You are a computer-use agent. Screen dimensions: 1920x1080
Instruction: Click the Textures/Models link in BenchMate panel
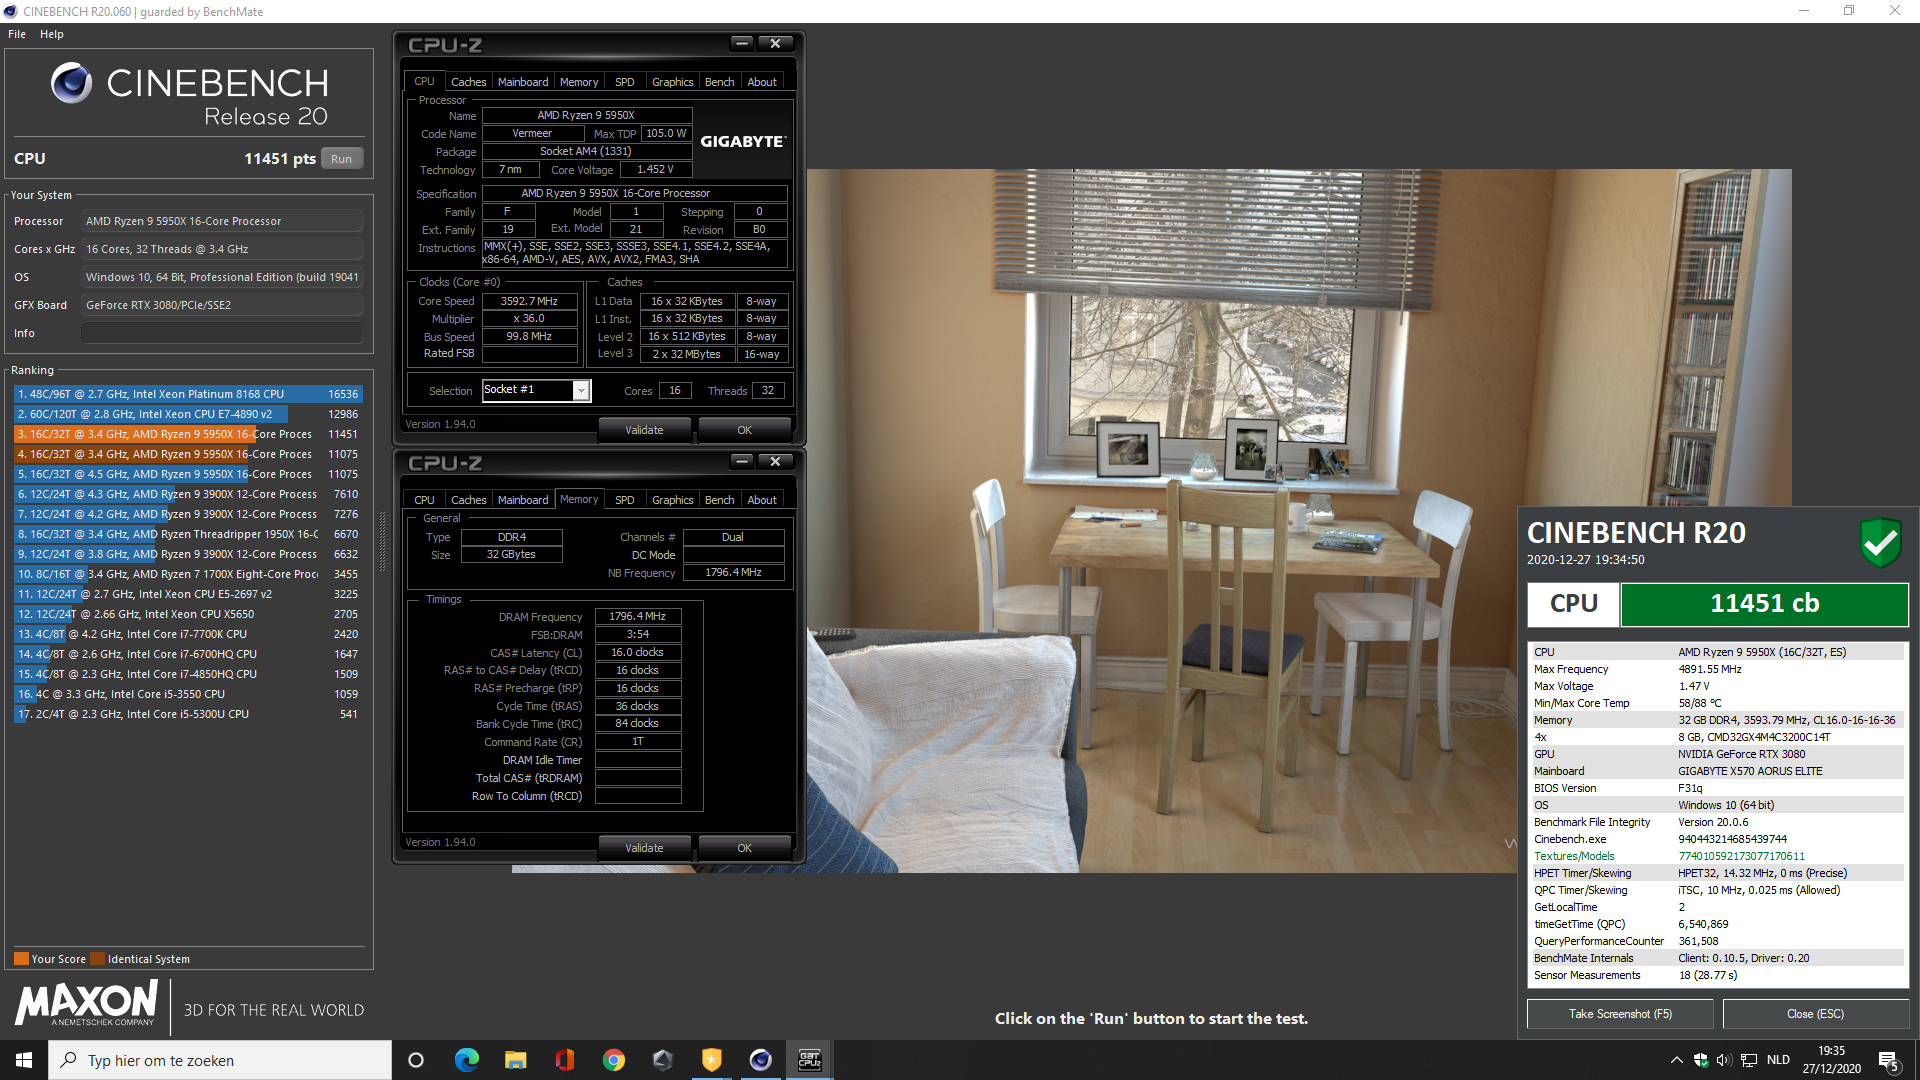pos(1574,856)
